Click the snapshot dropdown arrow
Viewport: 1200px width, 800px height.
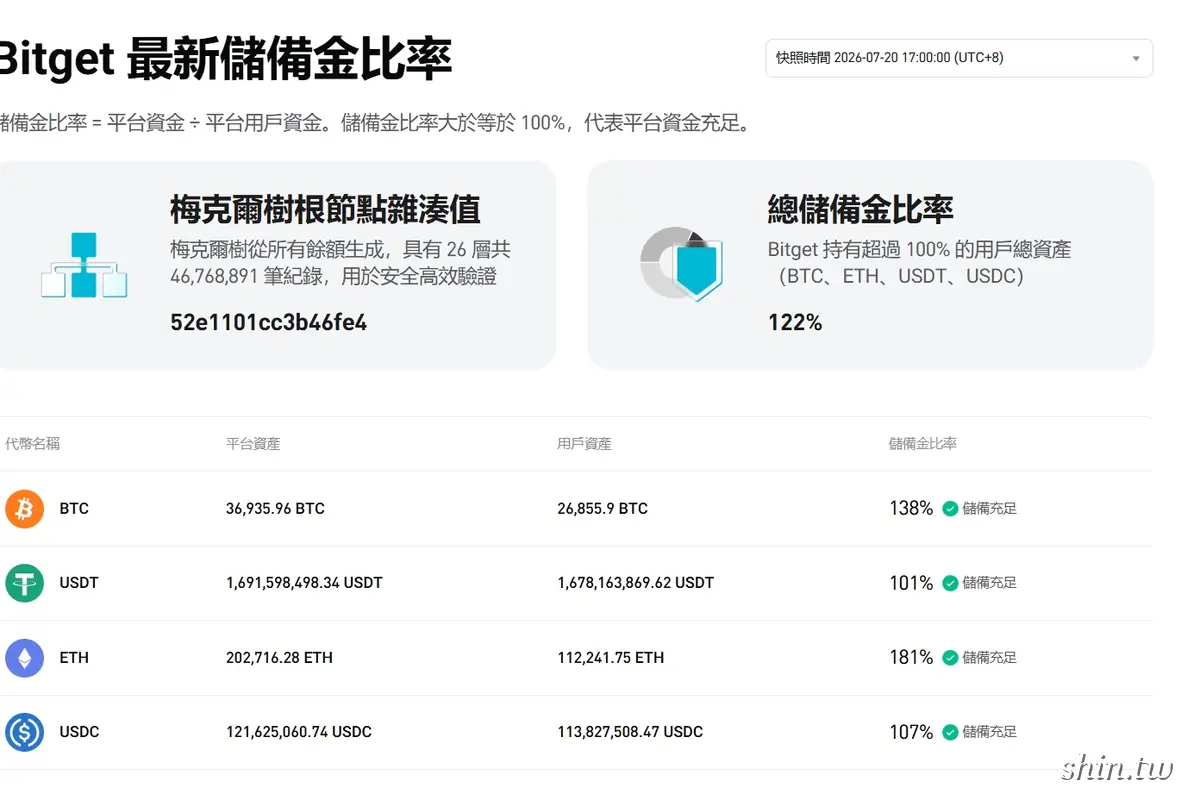pos(1136,58)
